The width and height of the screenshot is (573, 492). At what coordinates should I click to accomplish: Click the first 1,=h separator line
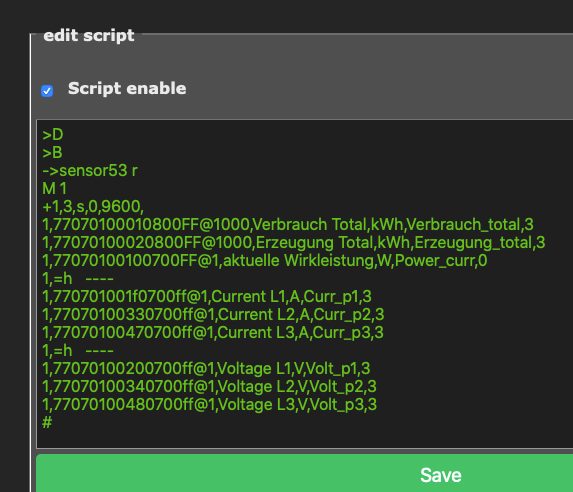coord(78,279)
